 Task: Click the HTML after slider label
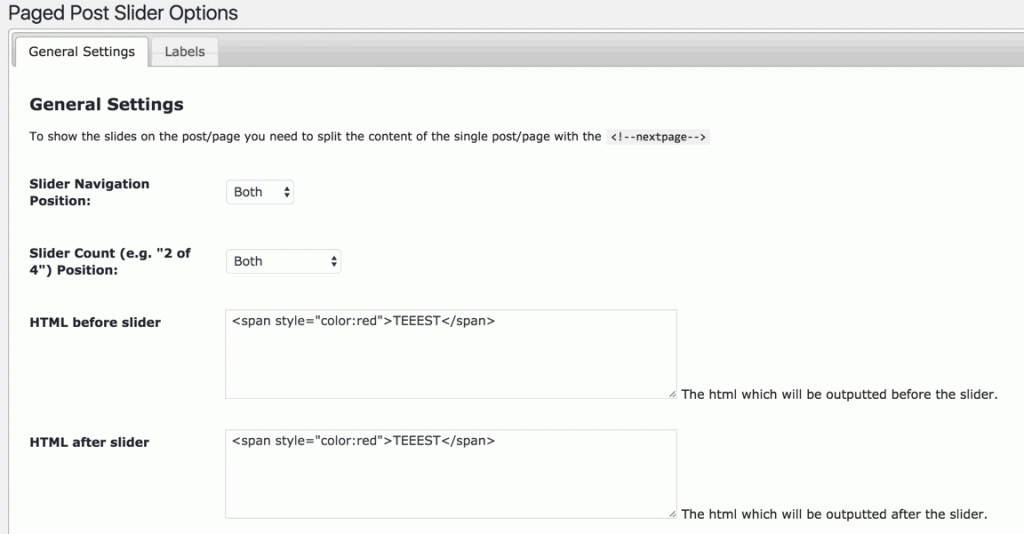click(x=89, y=442)
